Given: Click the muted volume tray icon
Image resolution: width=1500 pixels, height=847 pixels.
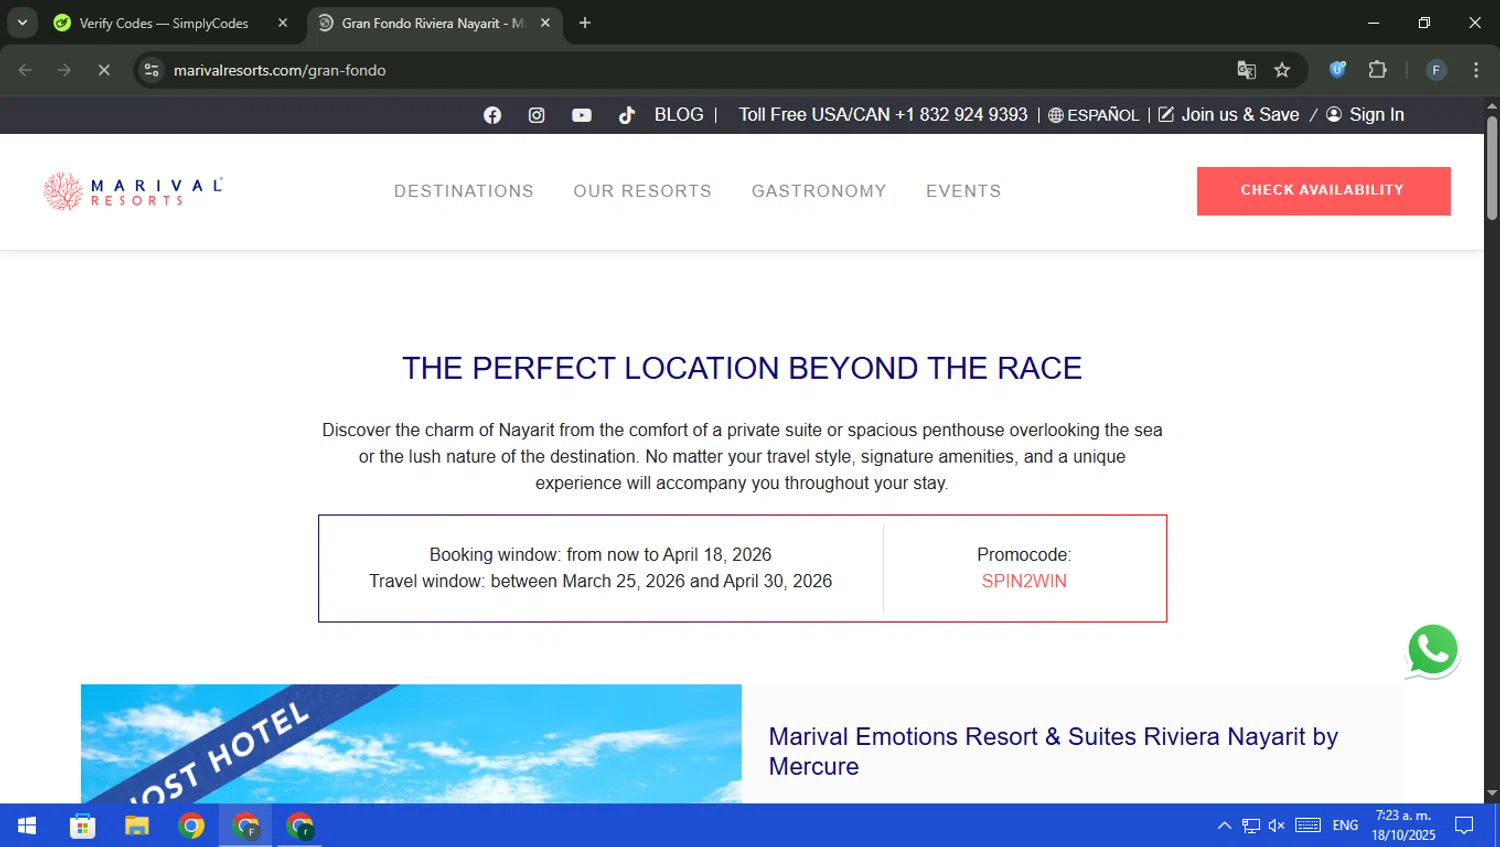Looking at the screenshot, I should (1277, 826).
